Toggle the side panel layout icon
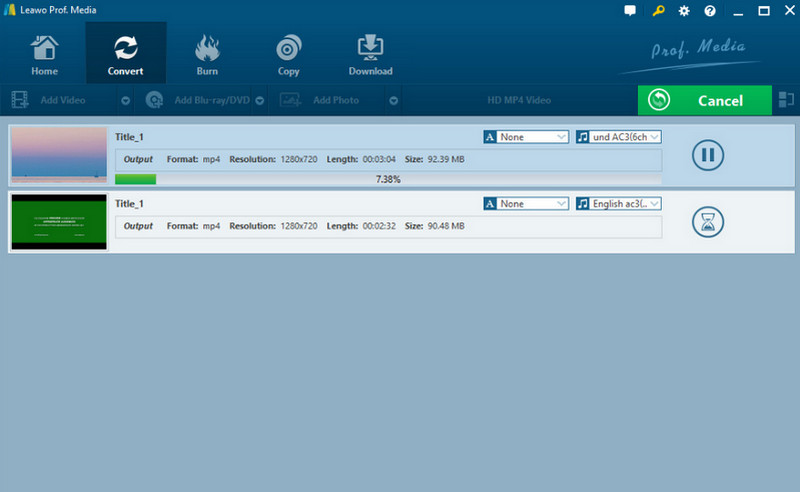 786,100
